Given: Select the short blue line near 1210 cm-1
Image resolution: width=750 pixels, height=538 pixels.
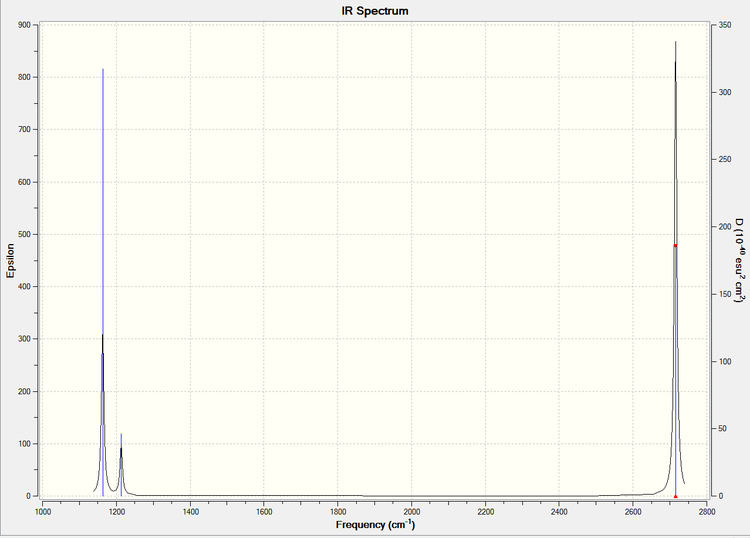Looking at the screenshot, I should click(121, 465).
